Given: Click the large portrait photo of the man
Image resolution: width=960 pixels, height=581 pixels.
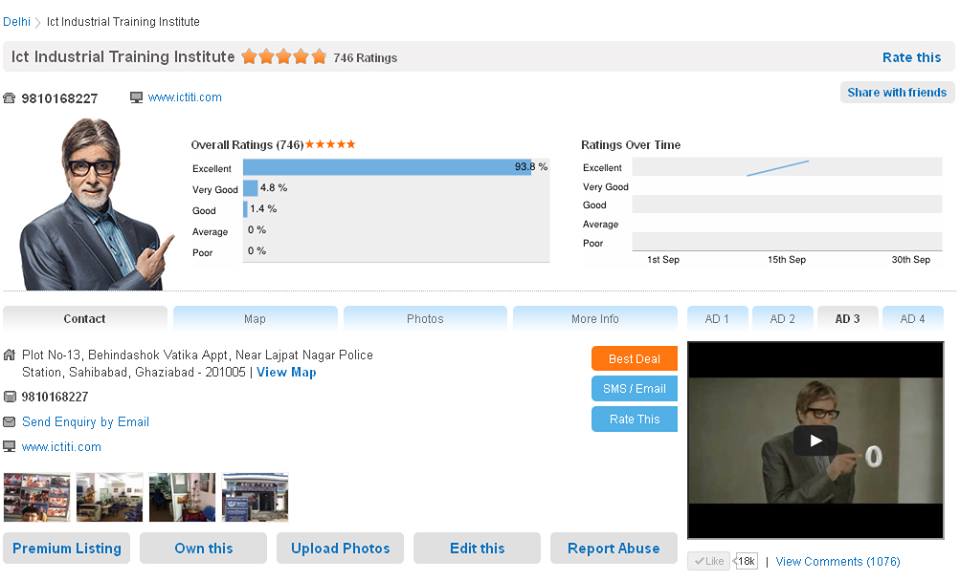Looking at the screenshot, I should (96, 204).
